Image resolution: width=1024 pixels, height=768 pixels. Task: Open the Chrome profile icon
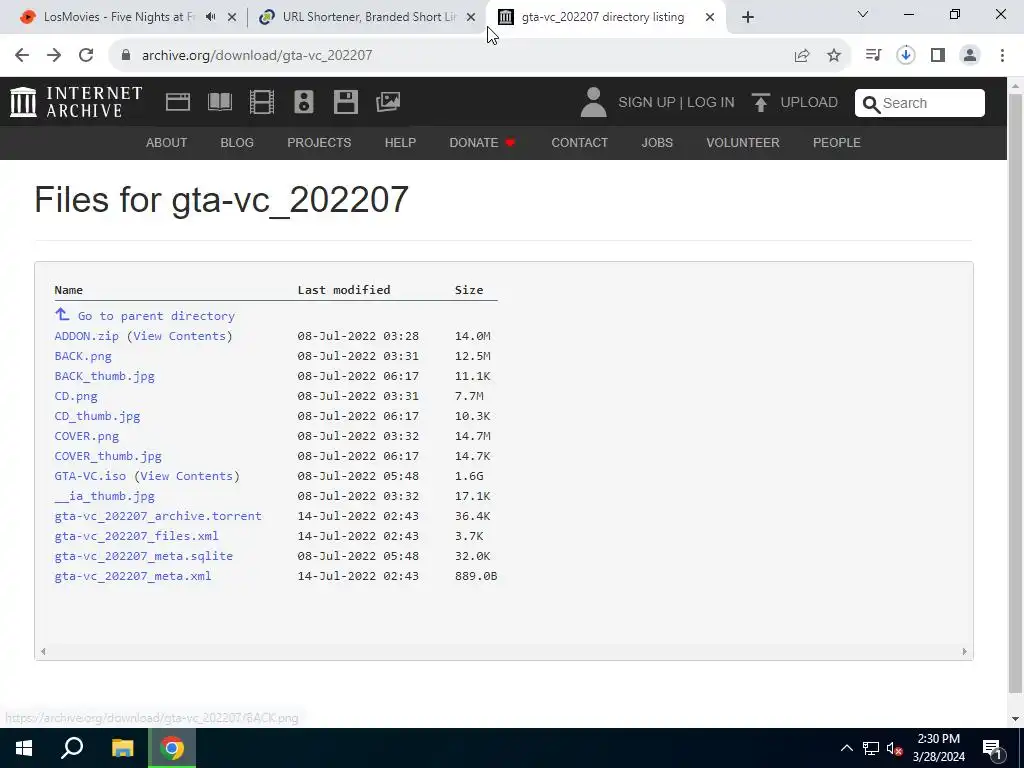click(x=970, y=56)
